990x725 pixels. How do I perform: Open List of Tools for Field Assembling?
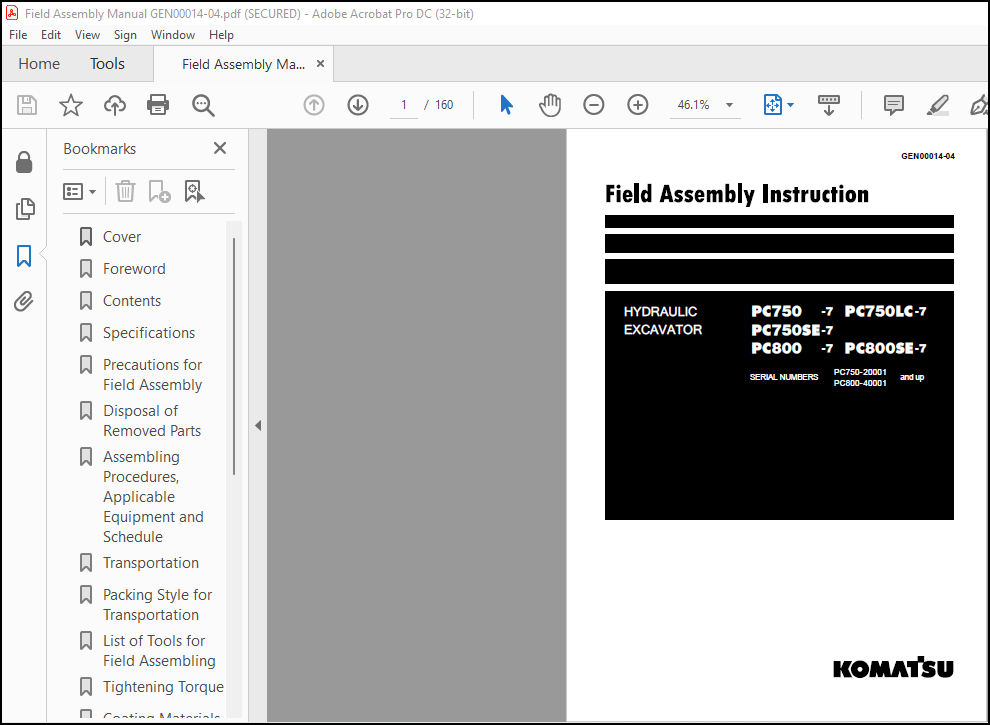pos(159,651)
